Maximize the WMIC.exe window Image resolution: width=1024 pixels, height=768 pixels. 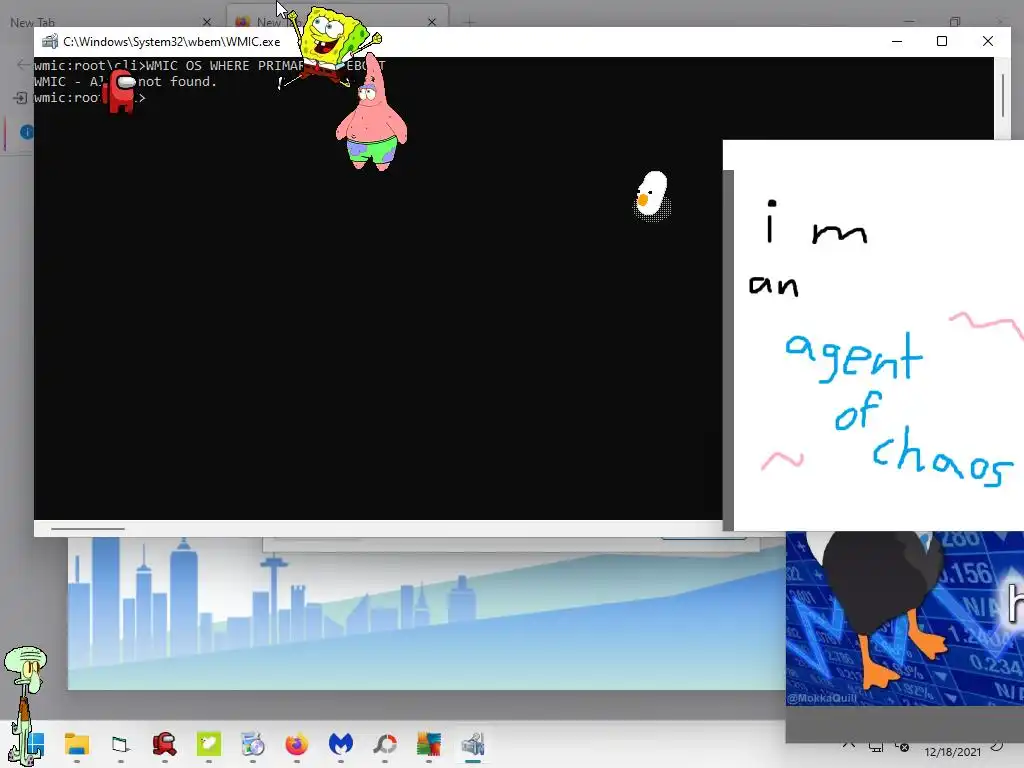[x=942, y=41]
